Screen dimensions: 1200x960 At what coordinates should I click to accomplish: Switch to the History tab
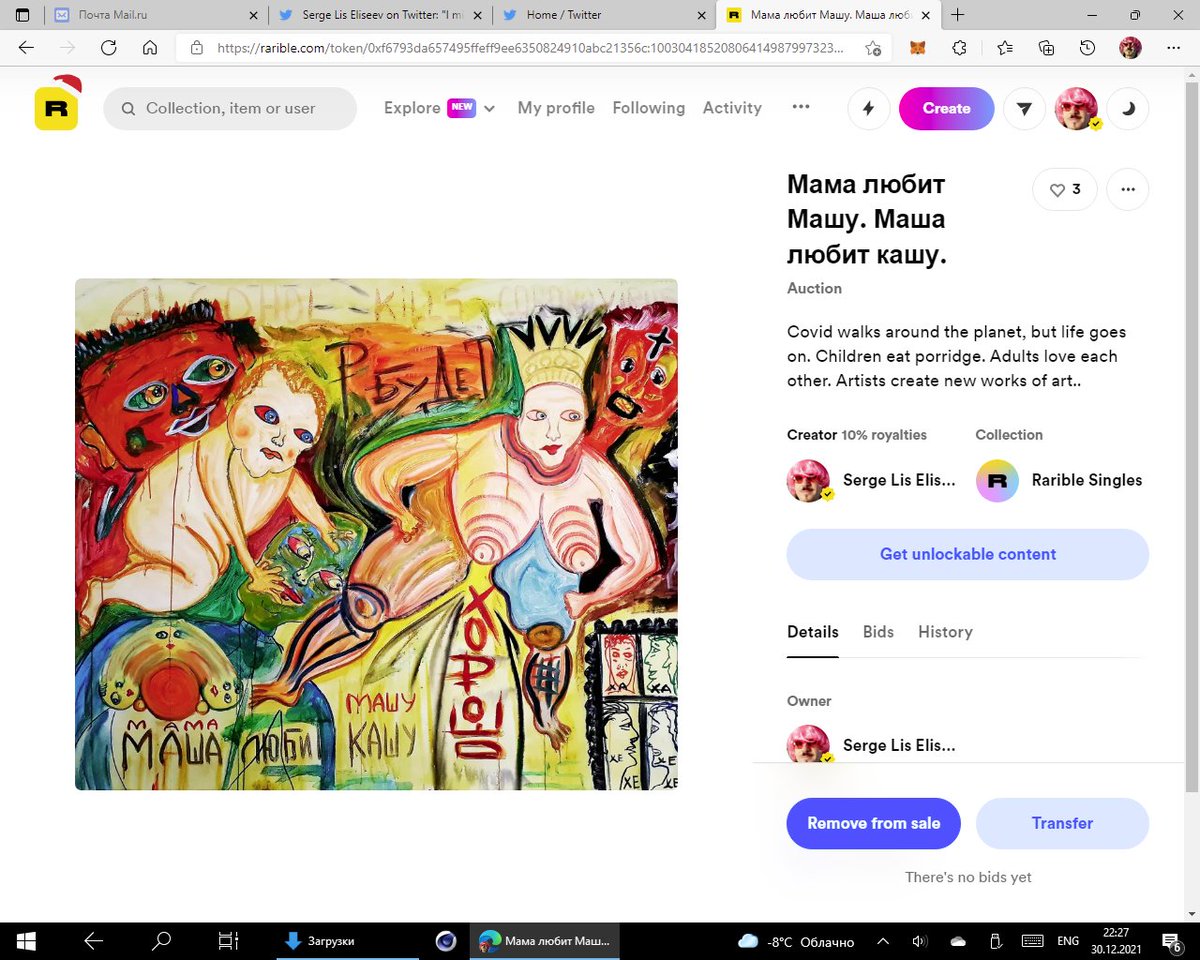(945, 632)
